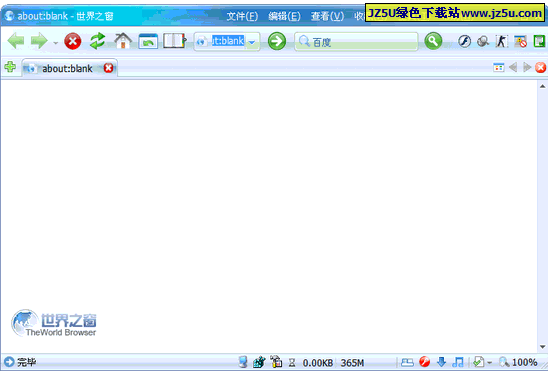Click the computer network status icon
This screenshot has width=548, height=372.
click(x=243, y=362)
